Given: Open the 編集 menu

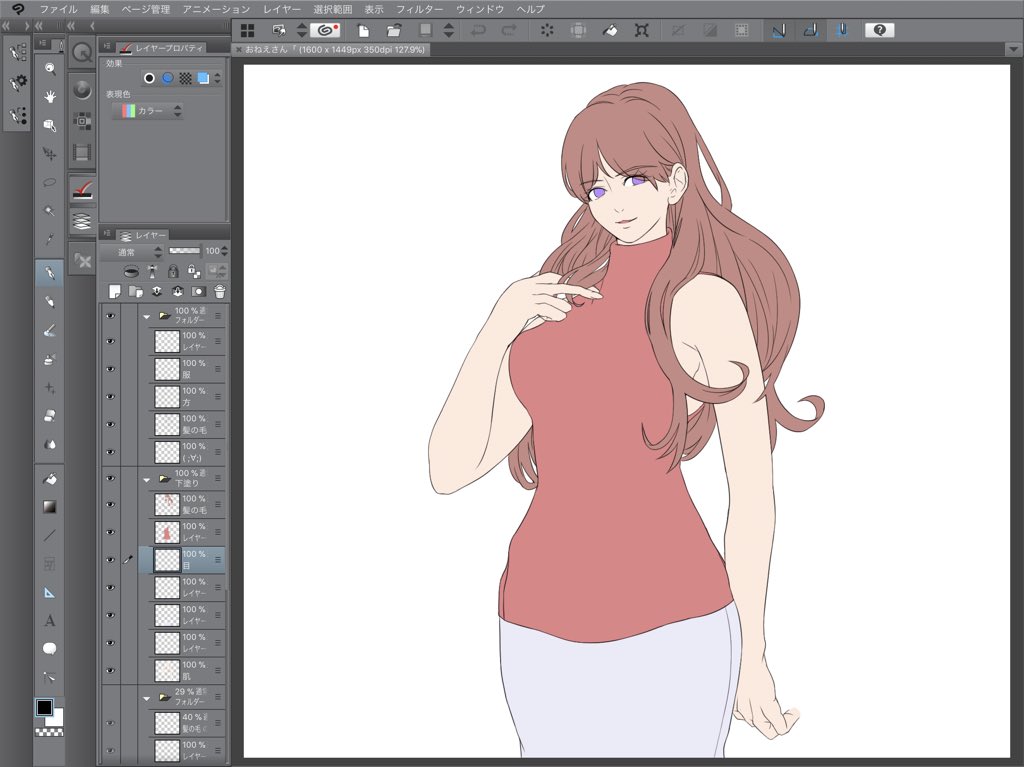Looking at the screenshot, I should click(x=100, y=9).
